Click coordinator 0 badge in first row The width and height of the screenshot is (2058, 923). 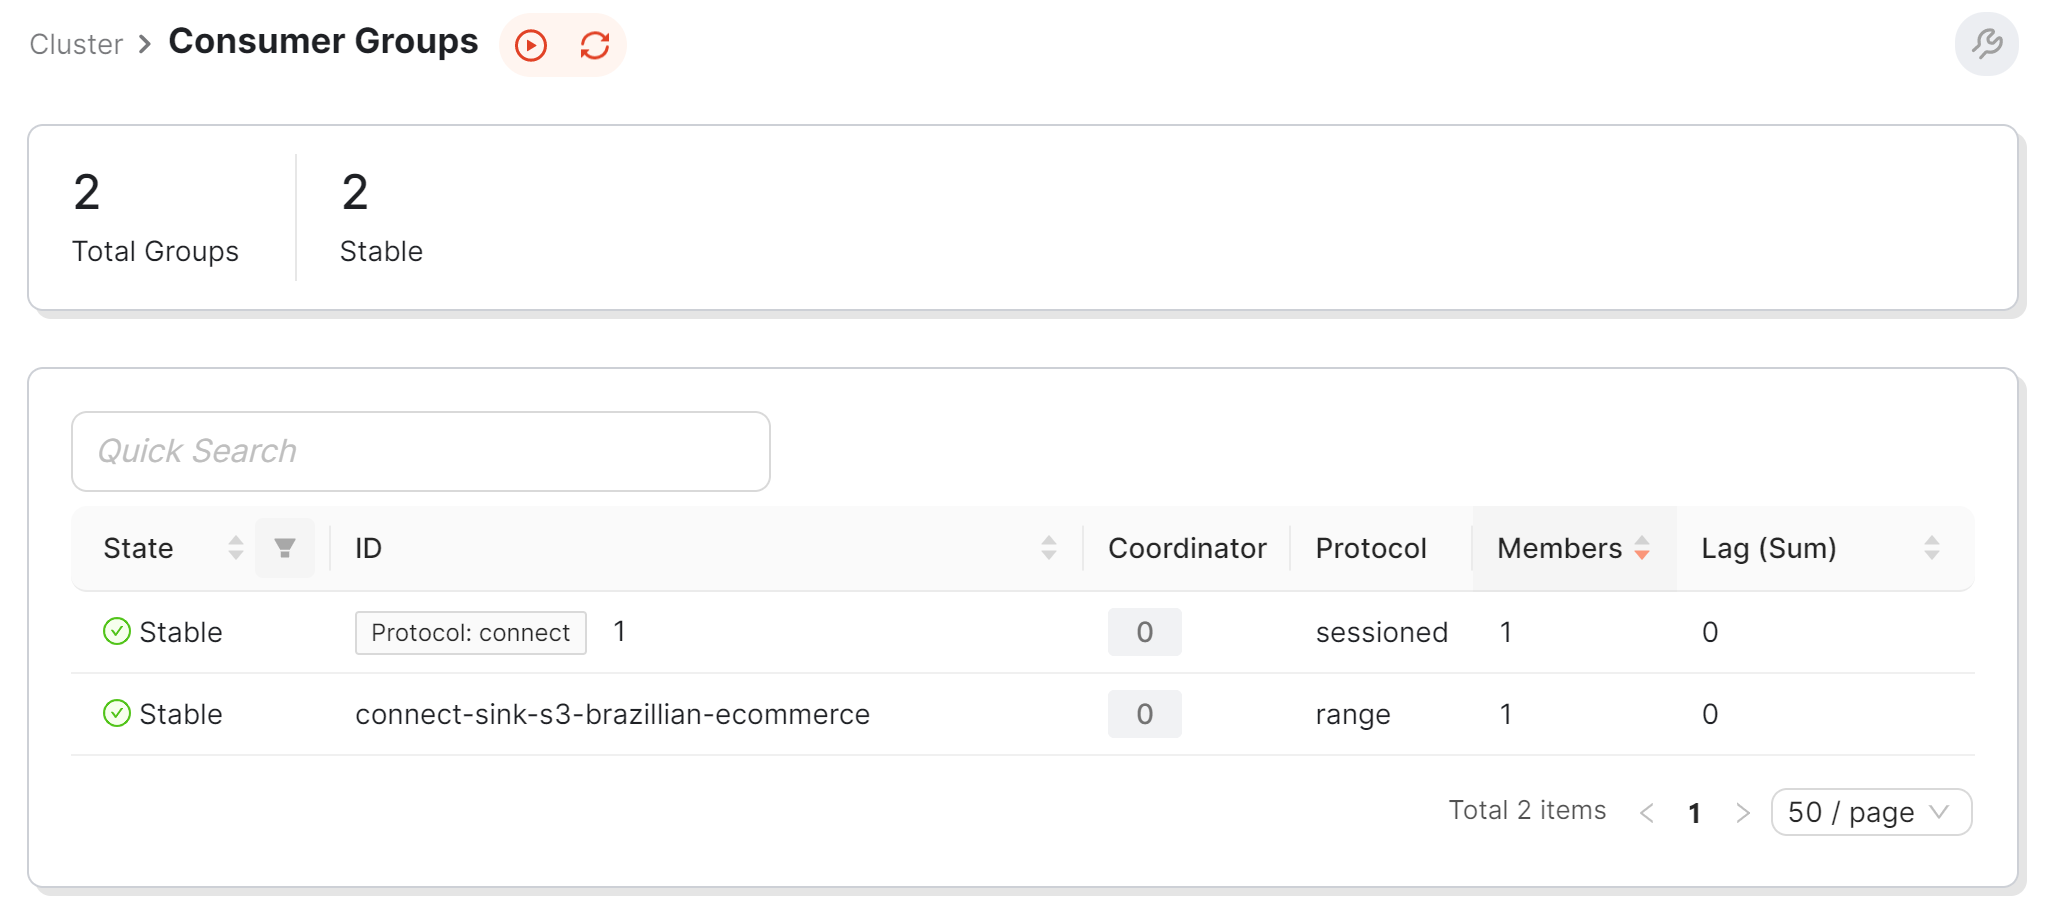[x=1145, y=632]
